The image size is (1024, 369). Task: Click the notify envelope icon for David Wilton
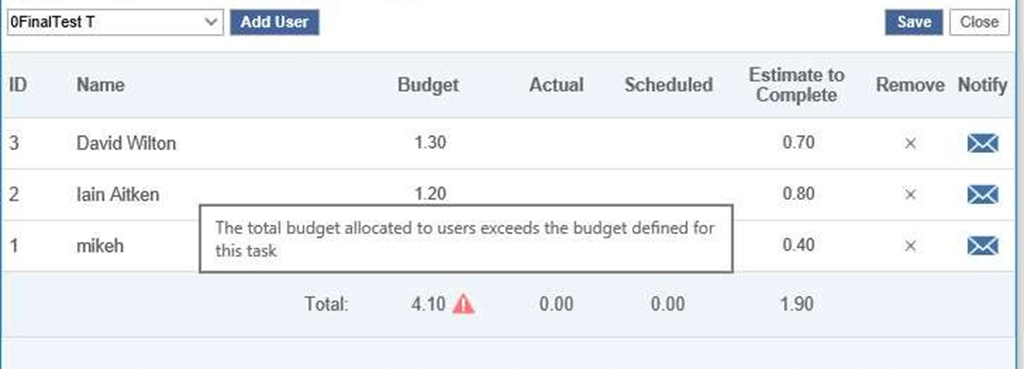pyautogui.click(x=982, y=142)
